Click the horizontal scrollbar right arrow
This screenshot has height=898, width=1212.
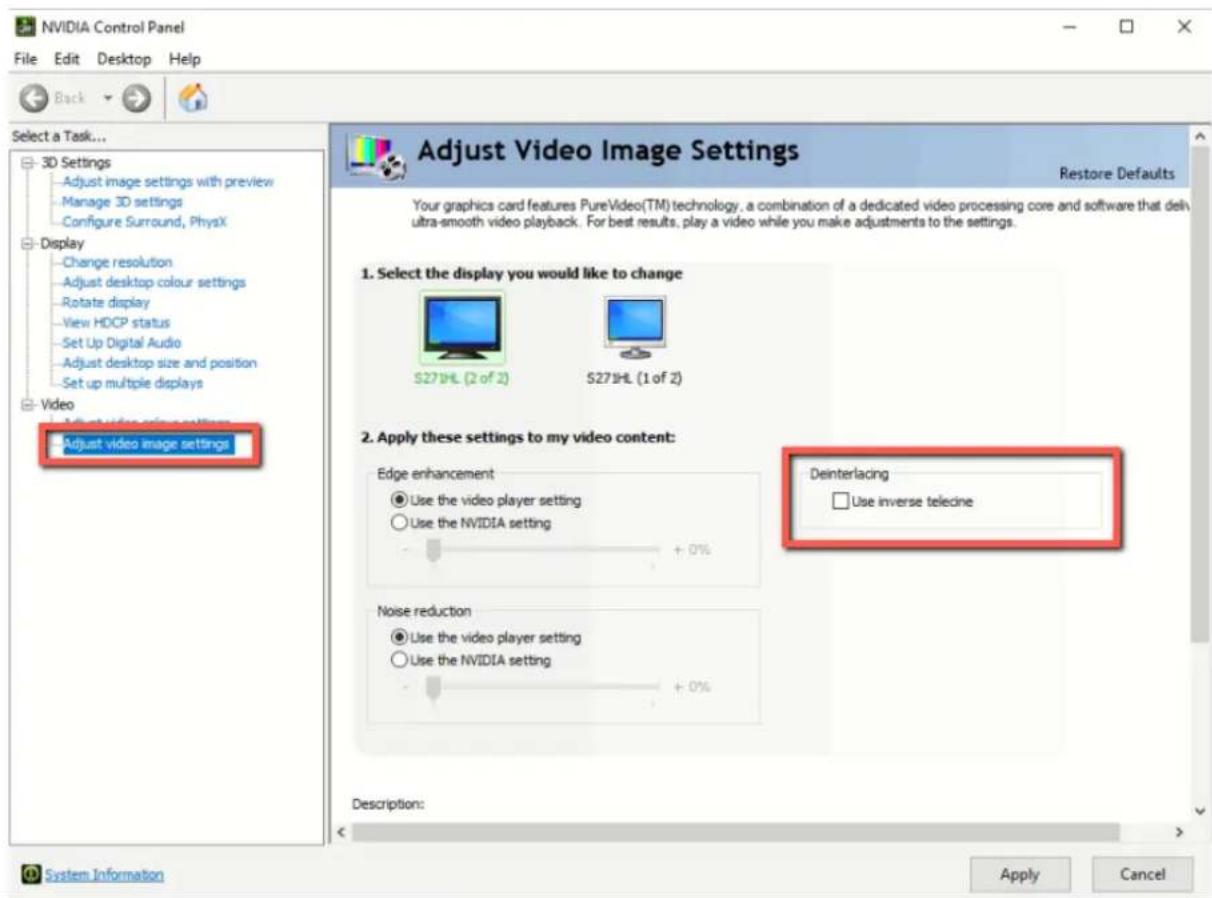click(1179, 832)
